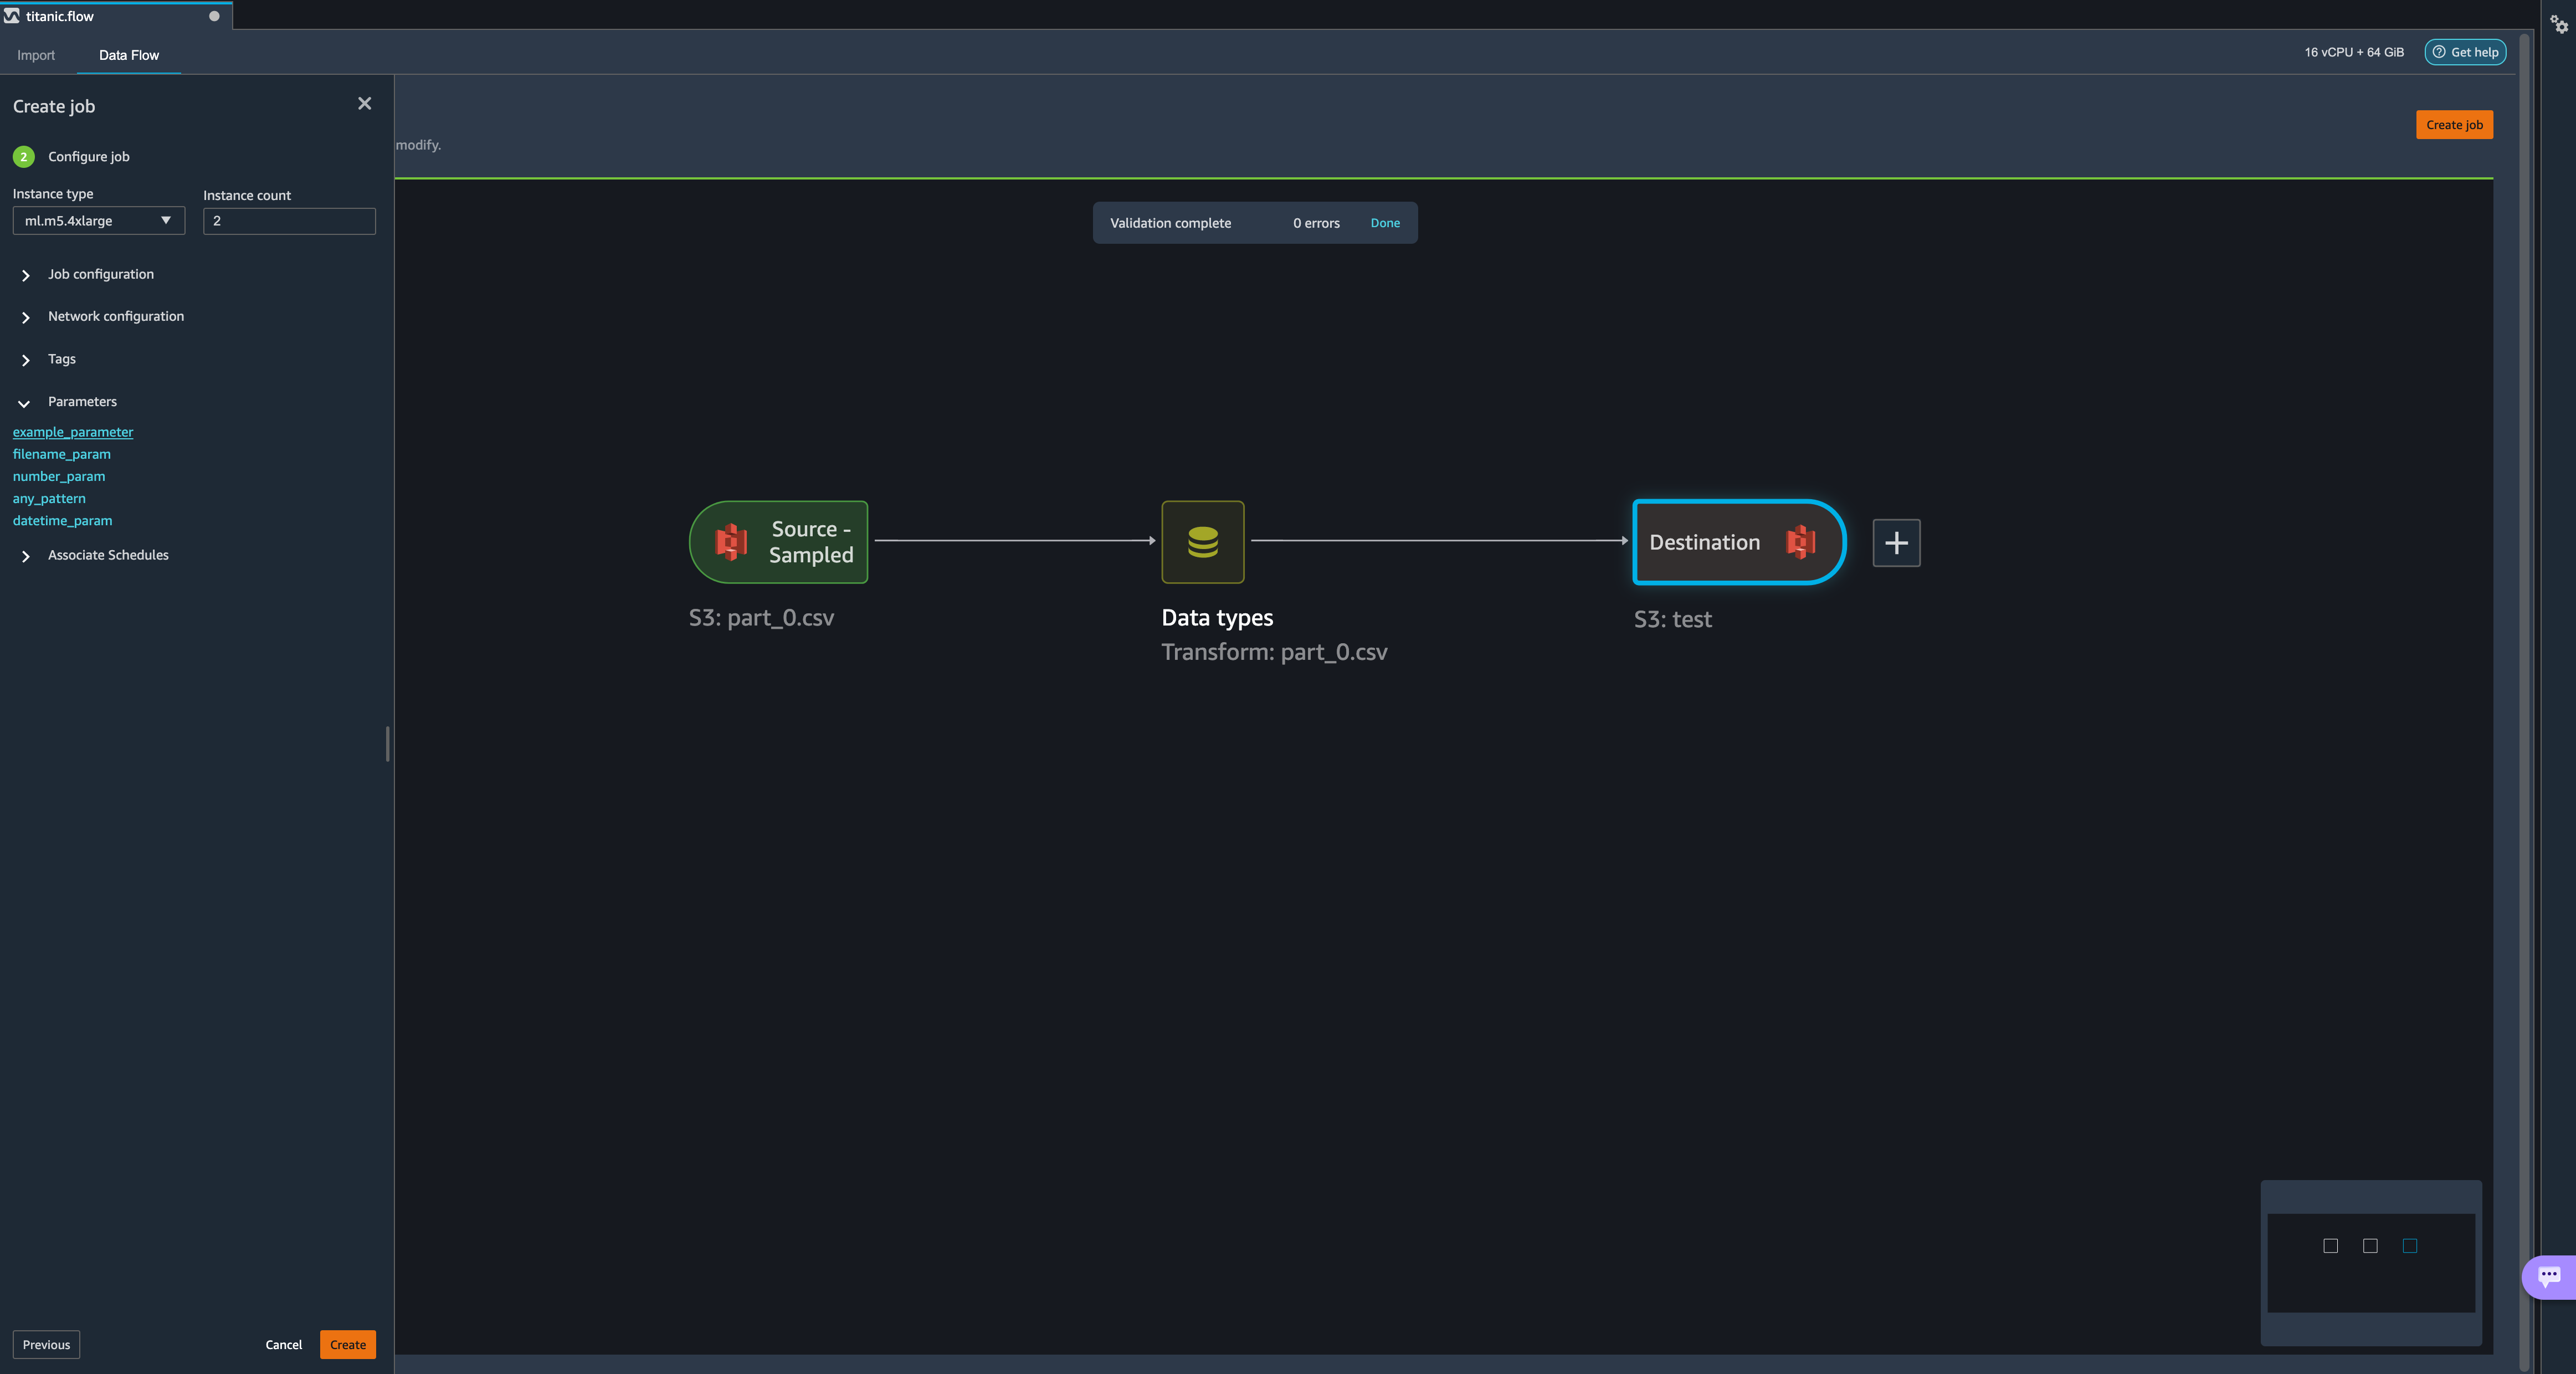The height and width of the screenshot is (1374, 2576).
Task: Expand the Associate Schedules section
Action: pyautogui.click(x=26, y=556)
